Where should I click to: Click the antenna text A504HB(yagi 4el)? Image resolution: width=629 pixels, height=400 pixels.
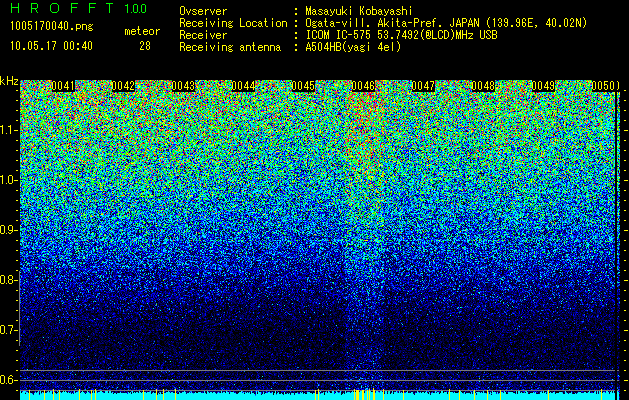tap(353, 47)
